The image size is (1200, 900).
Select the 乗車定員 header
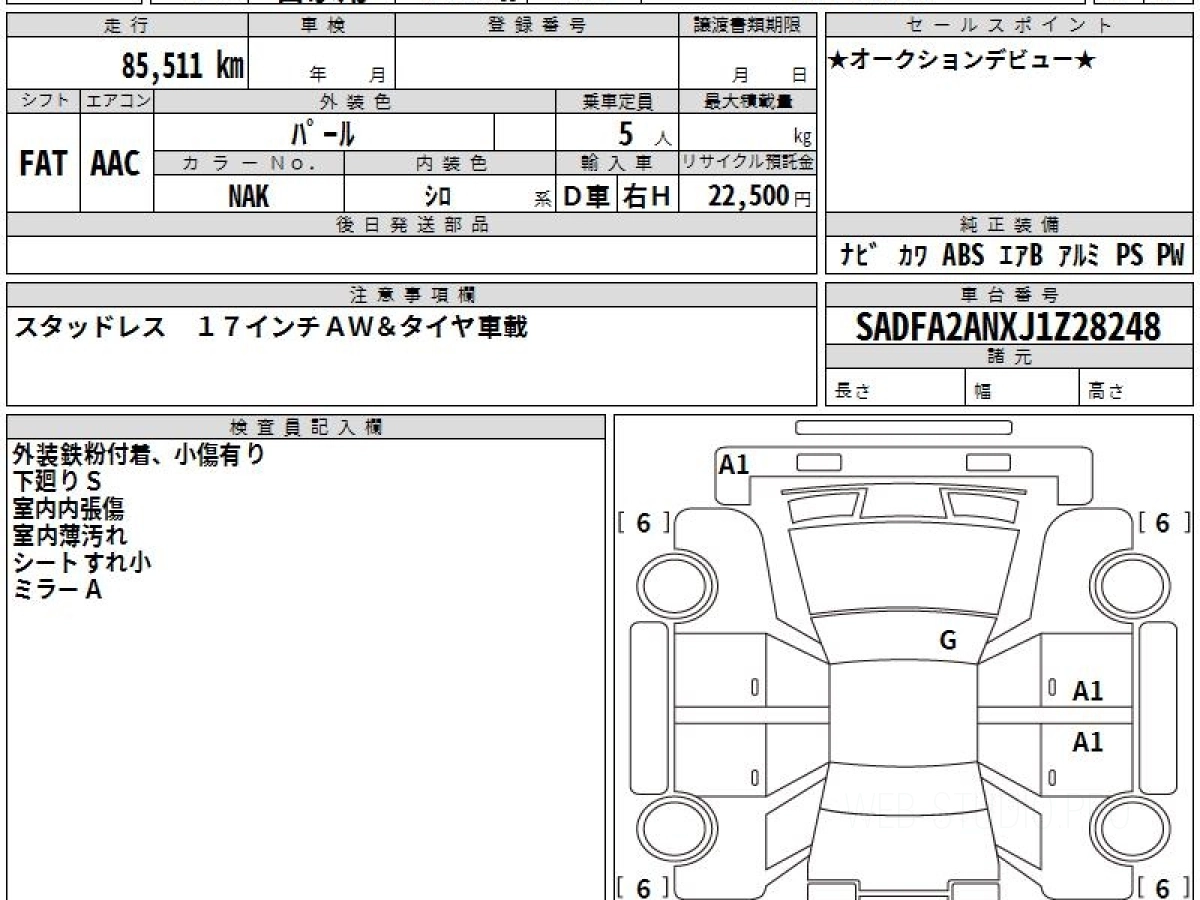[x=618, y=101]
